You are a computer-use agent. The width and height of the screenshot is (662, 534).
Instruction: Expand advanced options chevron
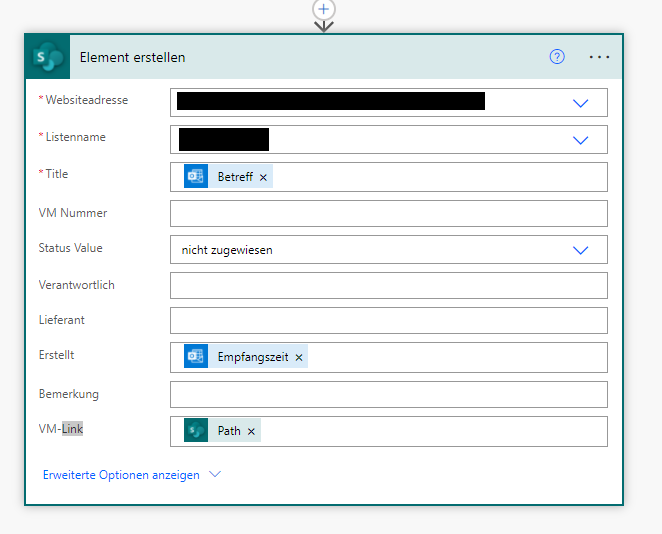click(x=215, y=474)
